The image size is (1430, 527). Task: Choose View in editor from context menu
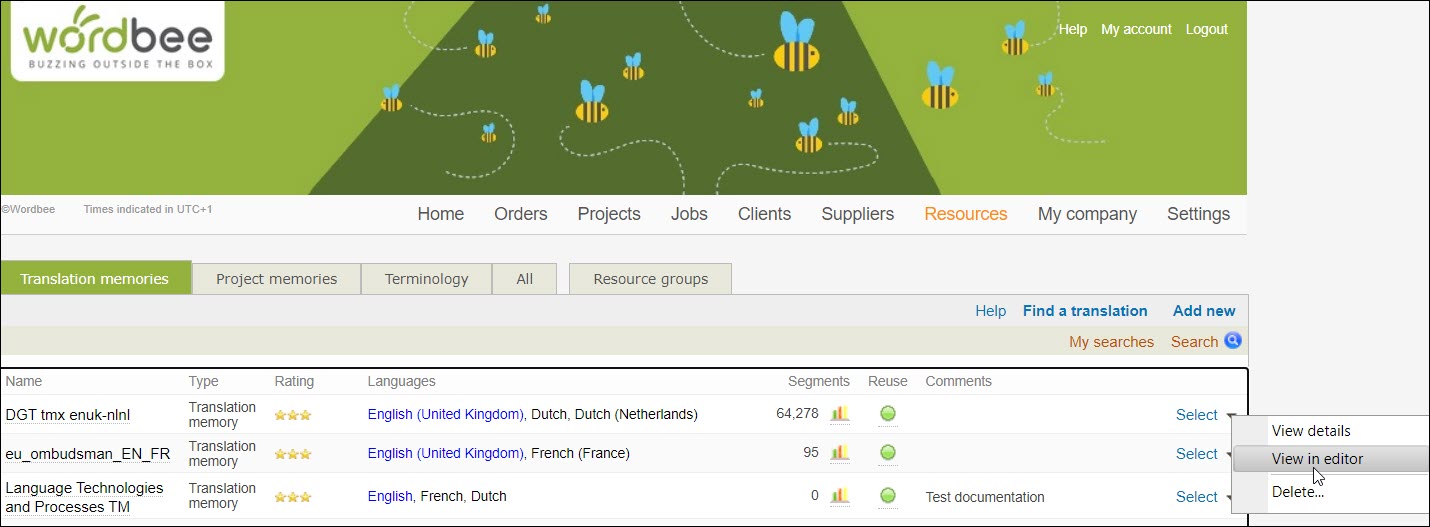1317,459
